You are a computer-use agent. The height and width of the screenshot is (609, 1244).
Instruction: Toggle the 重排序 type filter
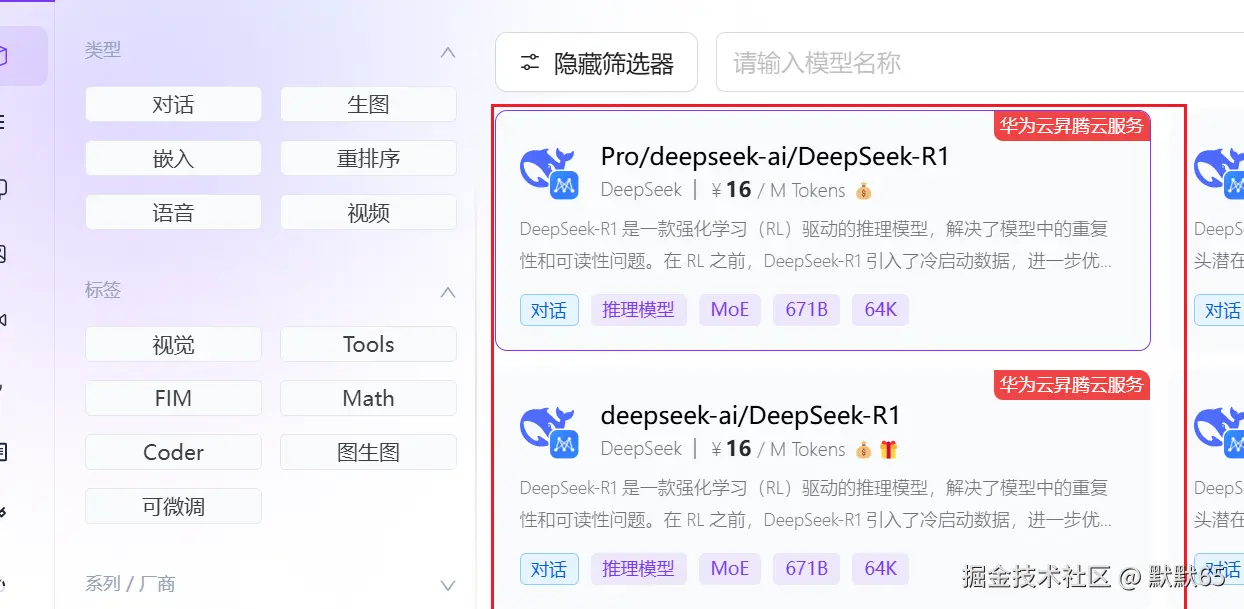368,158
